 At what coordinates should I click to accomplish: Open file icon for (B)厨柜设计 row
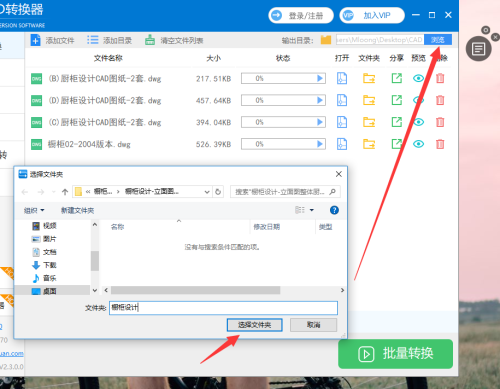click(342, 78)
